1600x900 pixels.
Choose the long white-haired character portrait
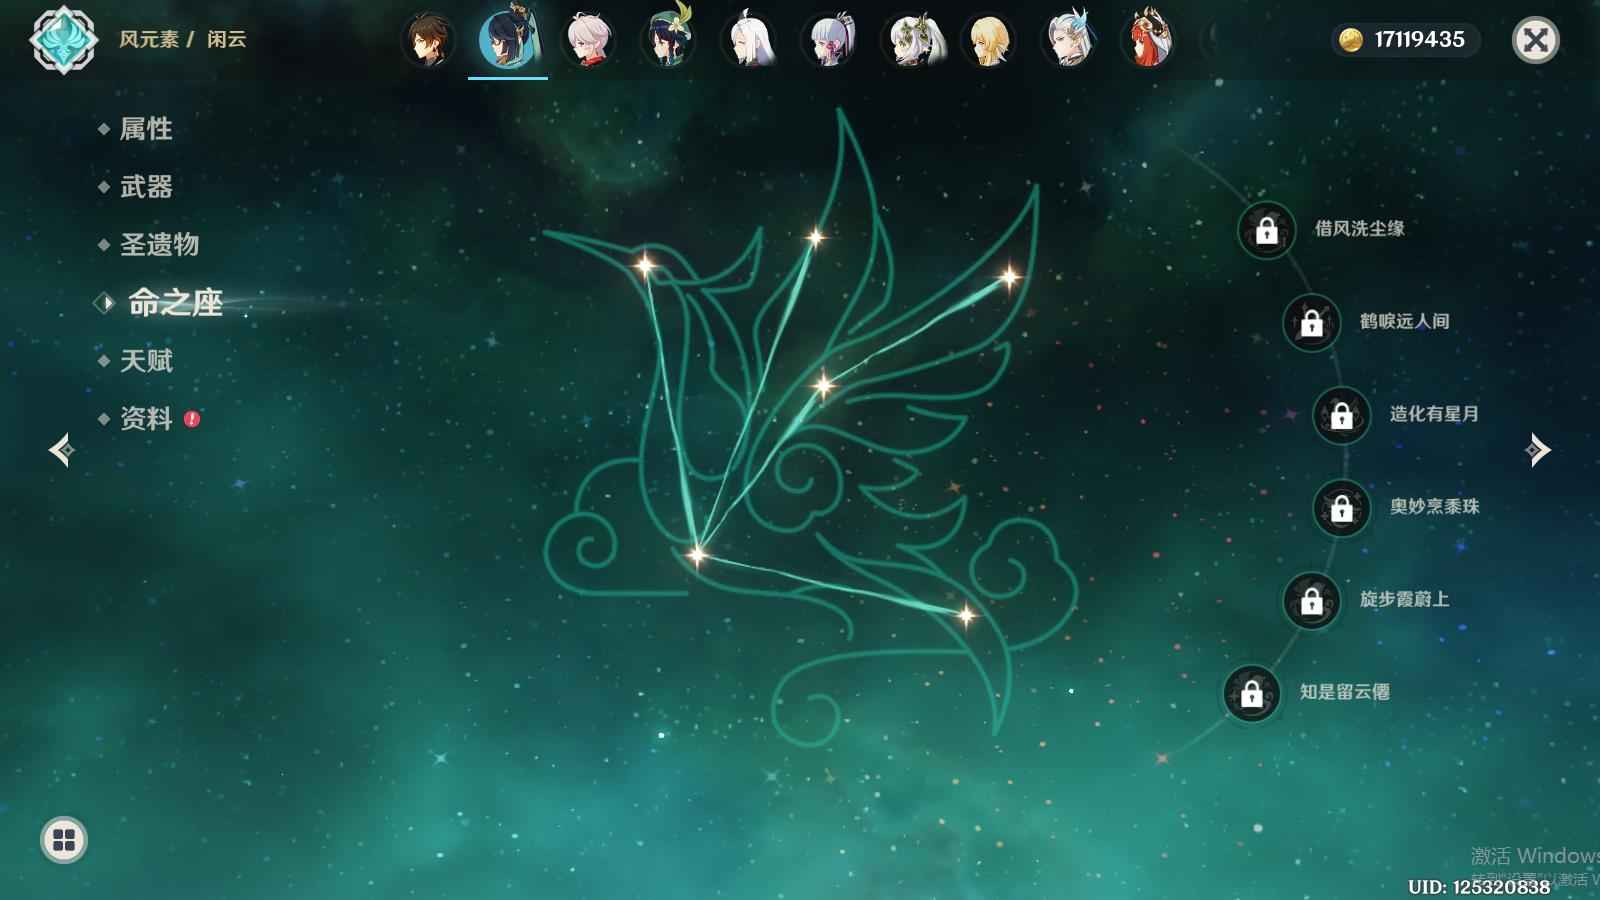click(x=748, y=40)
